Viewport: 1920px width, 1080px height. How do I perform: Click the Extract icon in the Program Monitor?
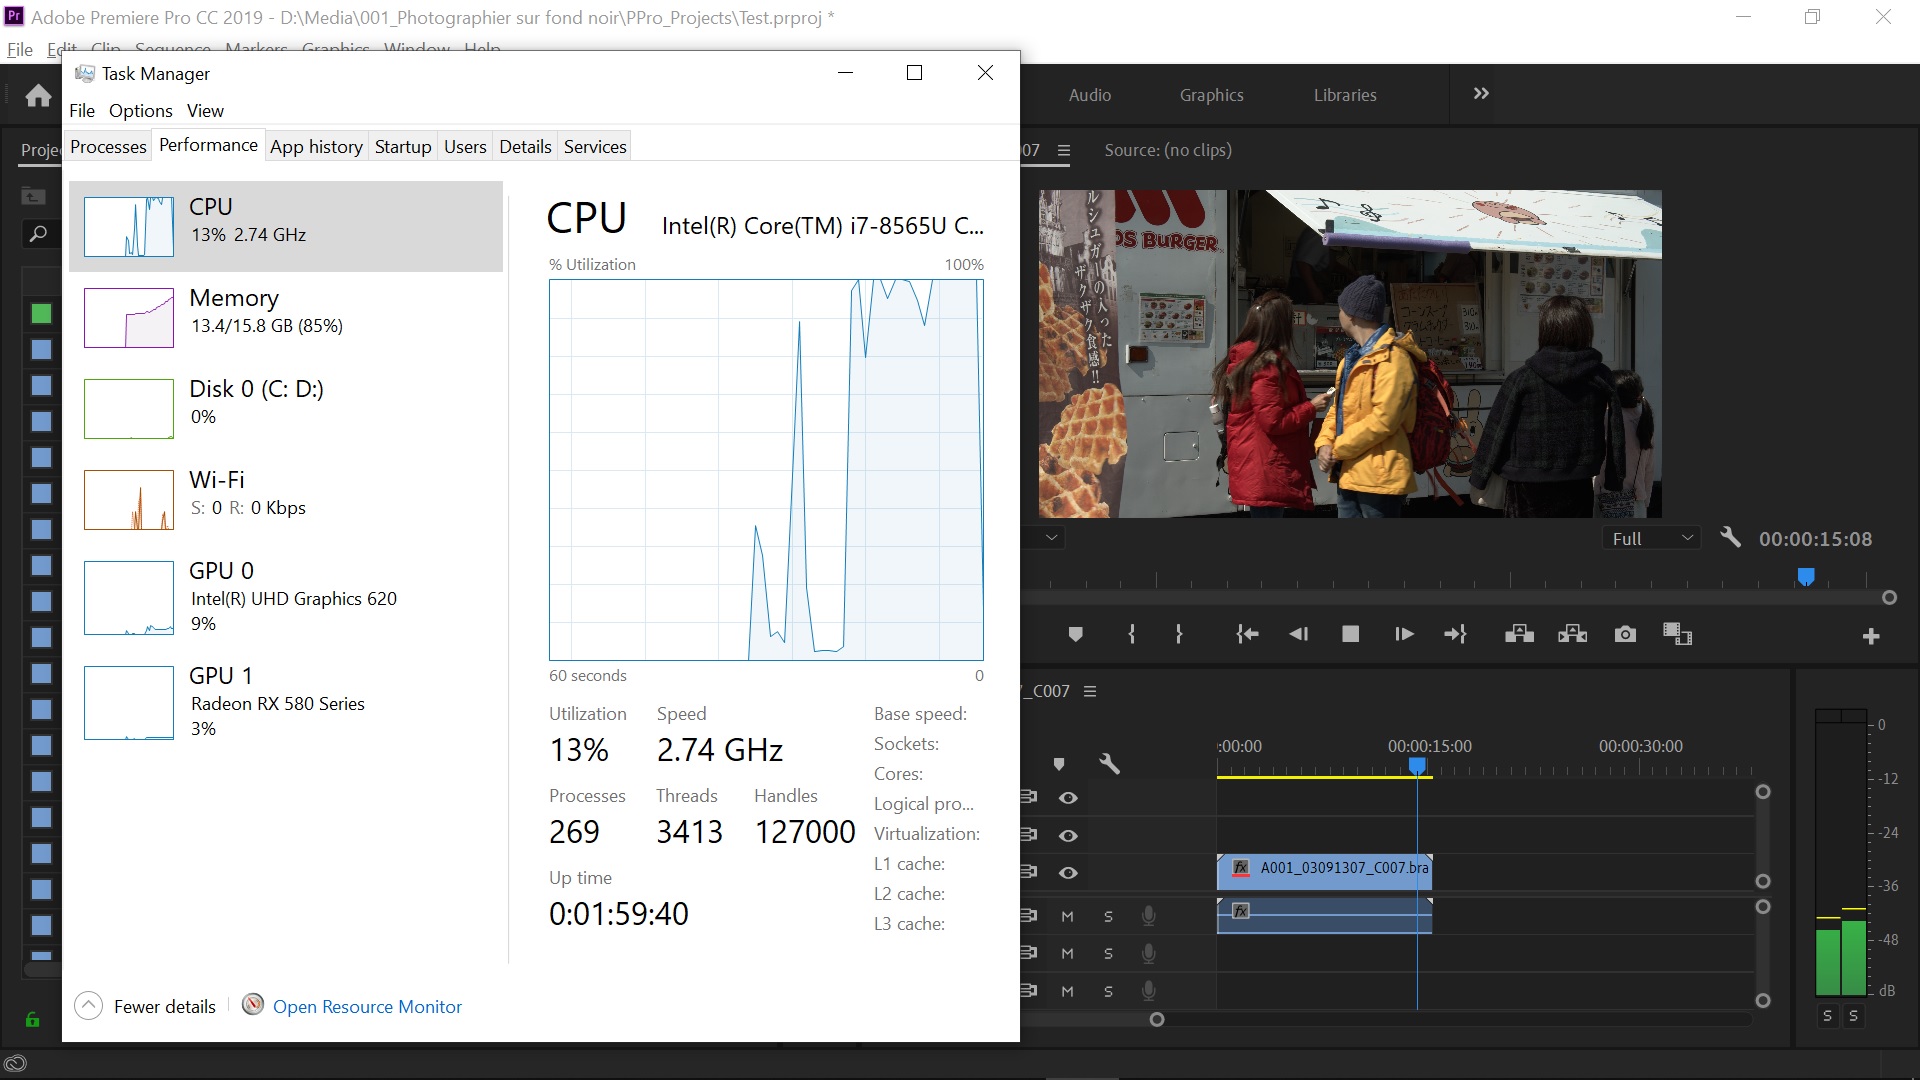click(1573, 633)
